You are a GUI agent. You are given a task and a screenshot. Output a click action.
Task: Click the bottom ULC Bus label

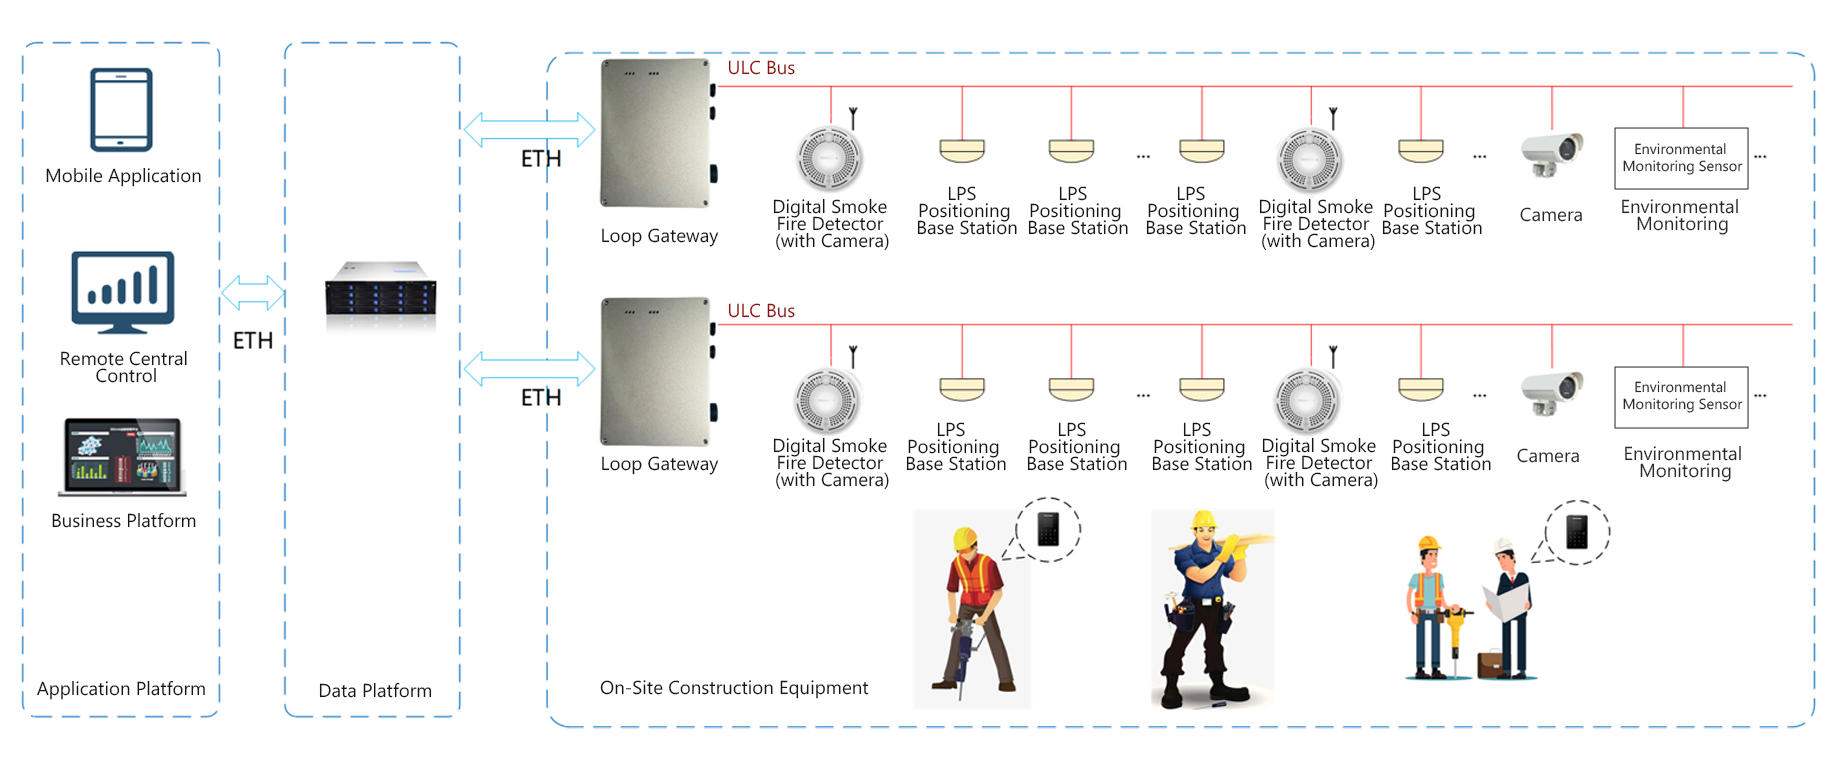pos(761,311)
